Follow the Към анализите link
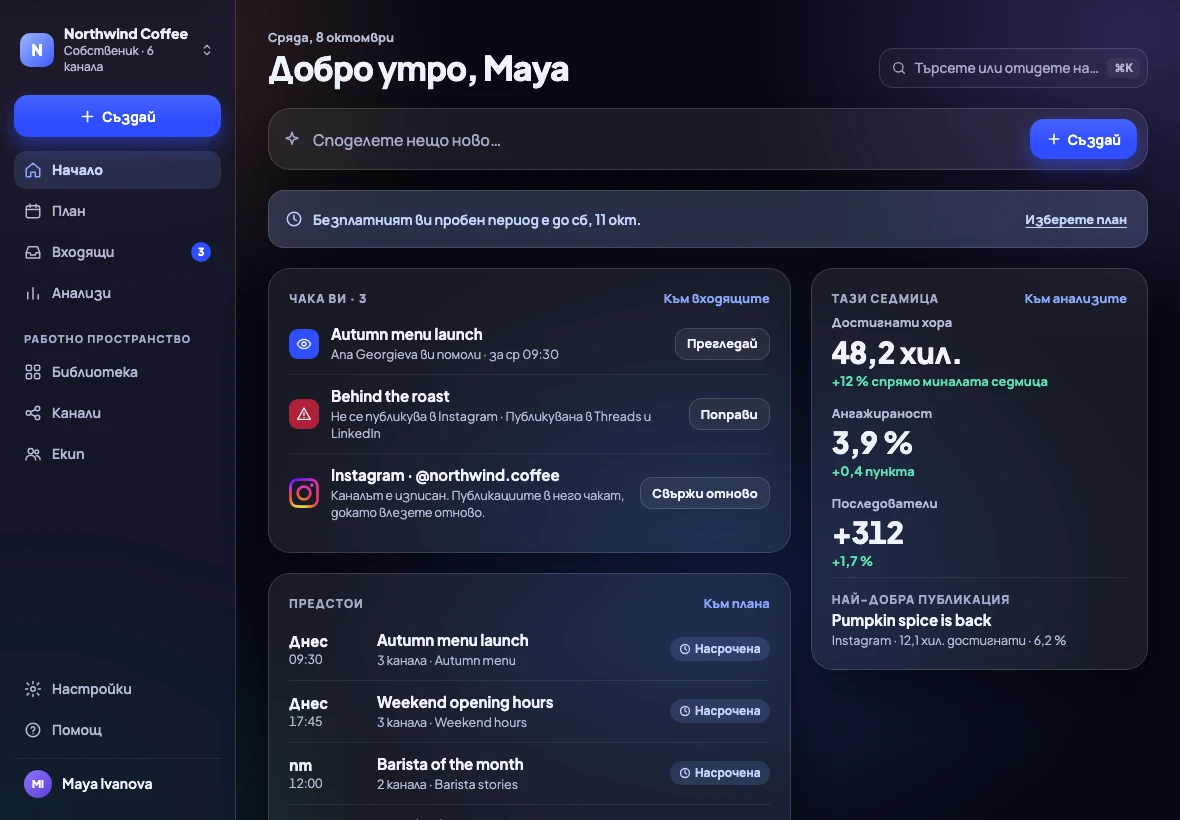The width and height of the screenshot is (1180, 820). [x=1075, y=299]
